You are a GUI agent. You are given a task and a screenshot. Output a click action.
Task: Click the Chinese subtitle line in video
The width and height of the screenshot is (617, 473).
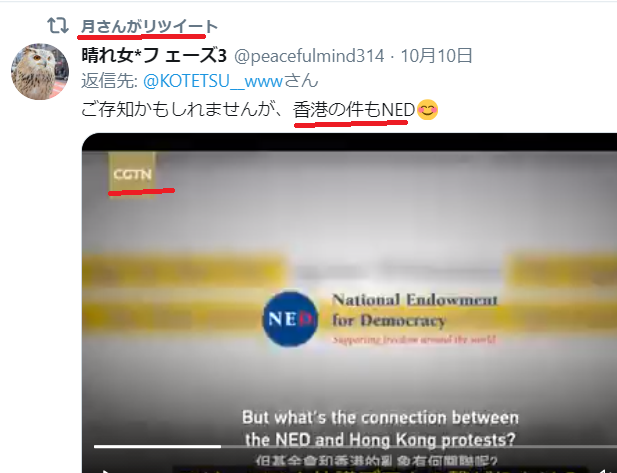(x=377, y=460)
